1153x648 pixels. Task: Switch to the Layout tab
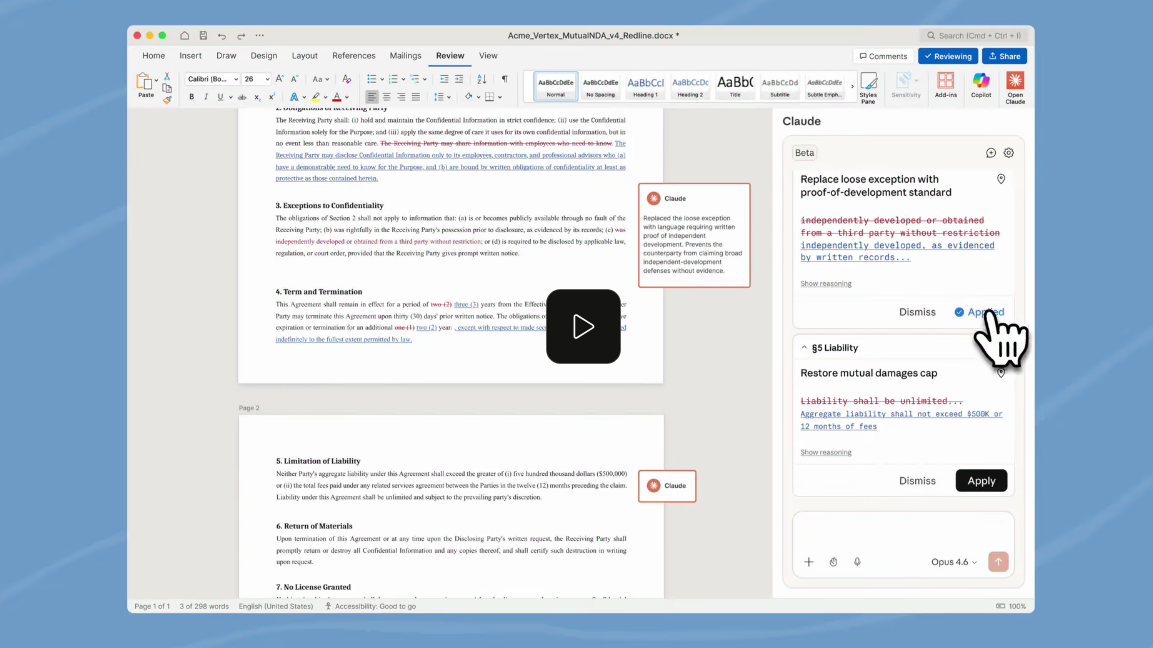click(x=304, y=56)
